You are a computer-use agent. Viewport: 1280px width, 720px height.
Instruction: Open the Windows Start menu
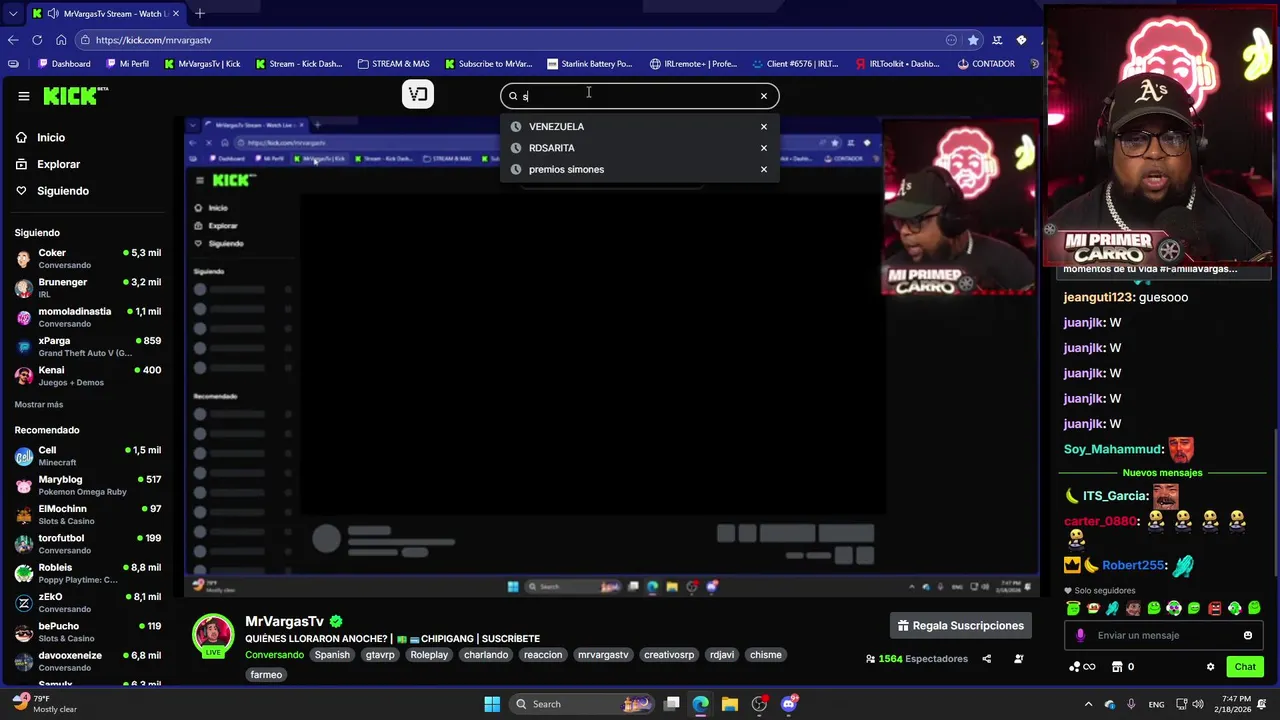point(492,704)
